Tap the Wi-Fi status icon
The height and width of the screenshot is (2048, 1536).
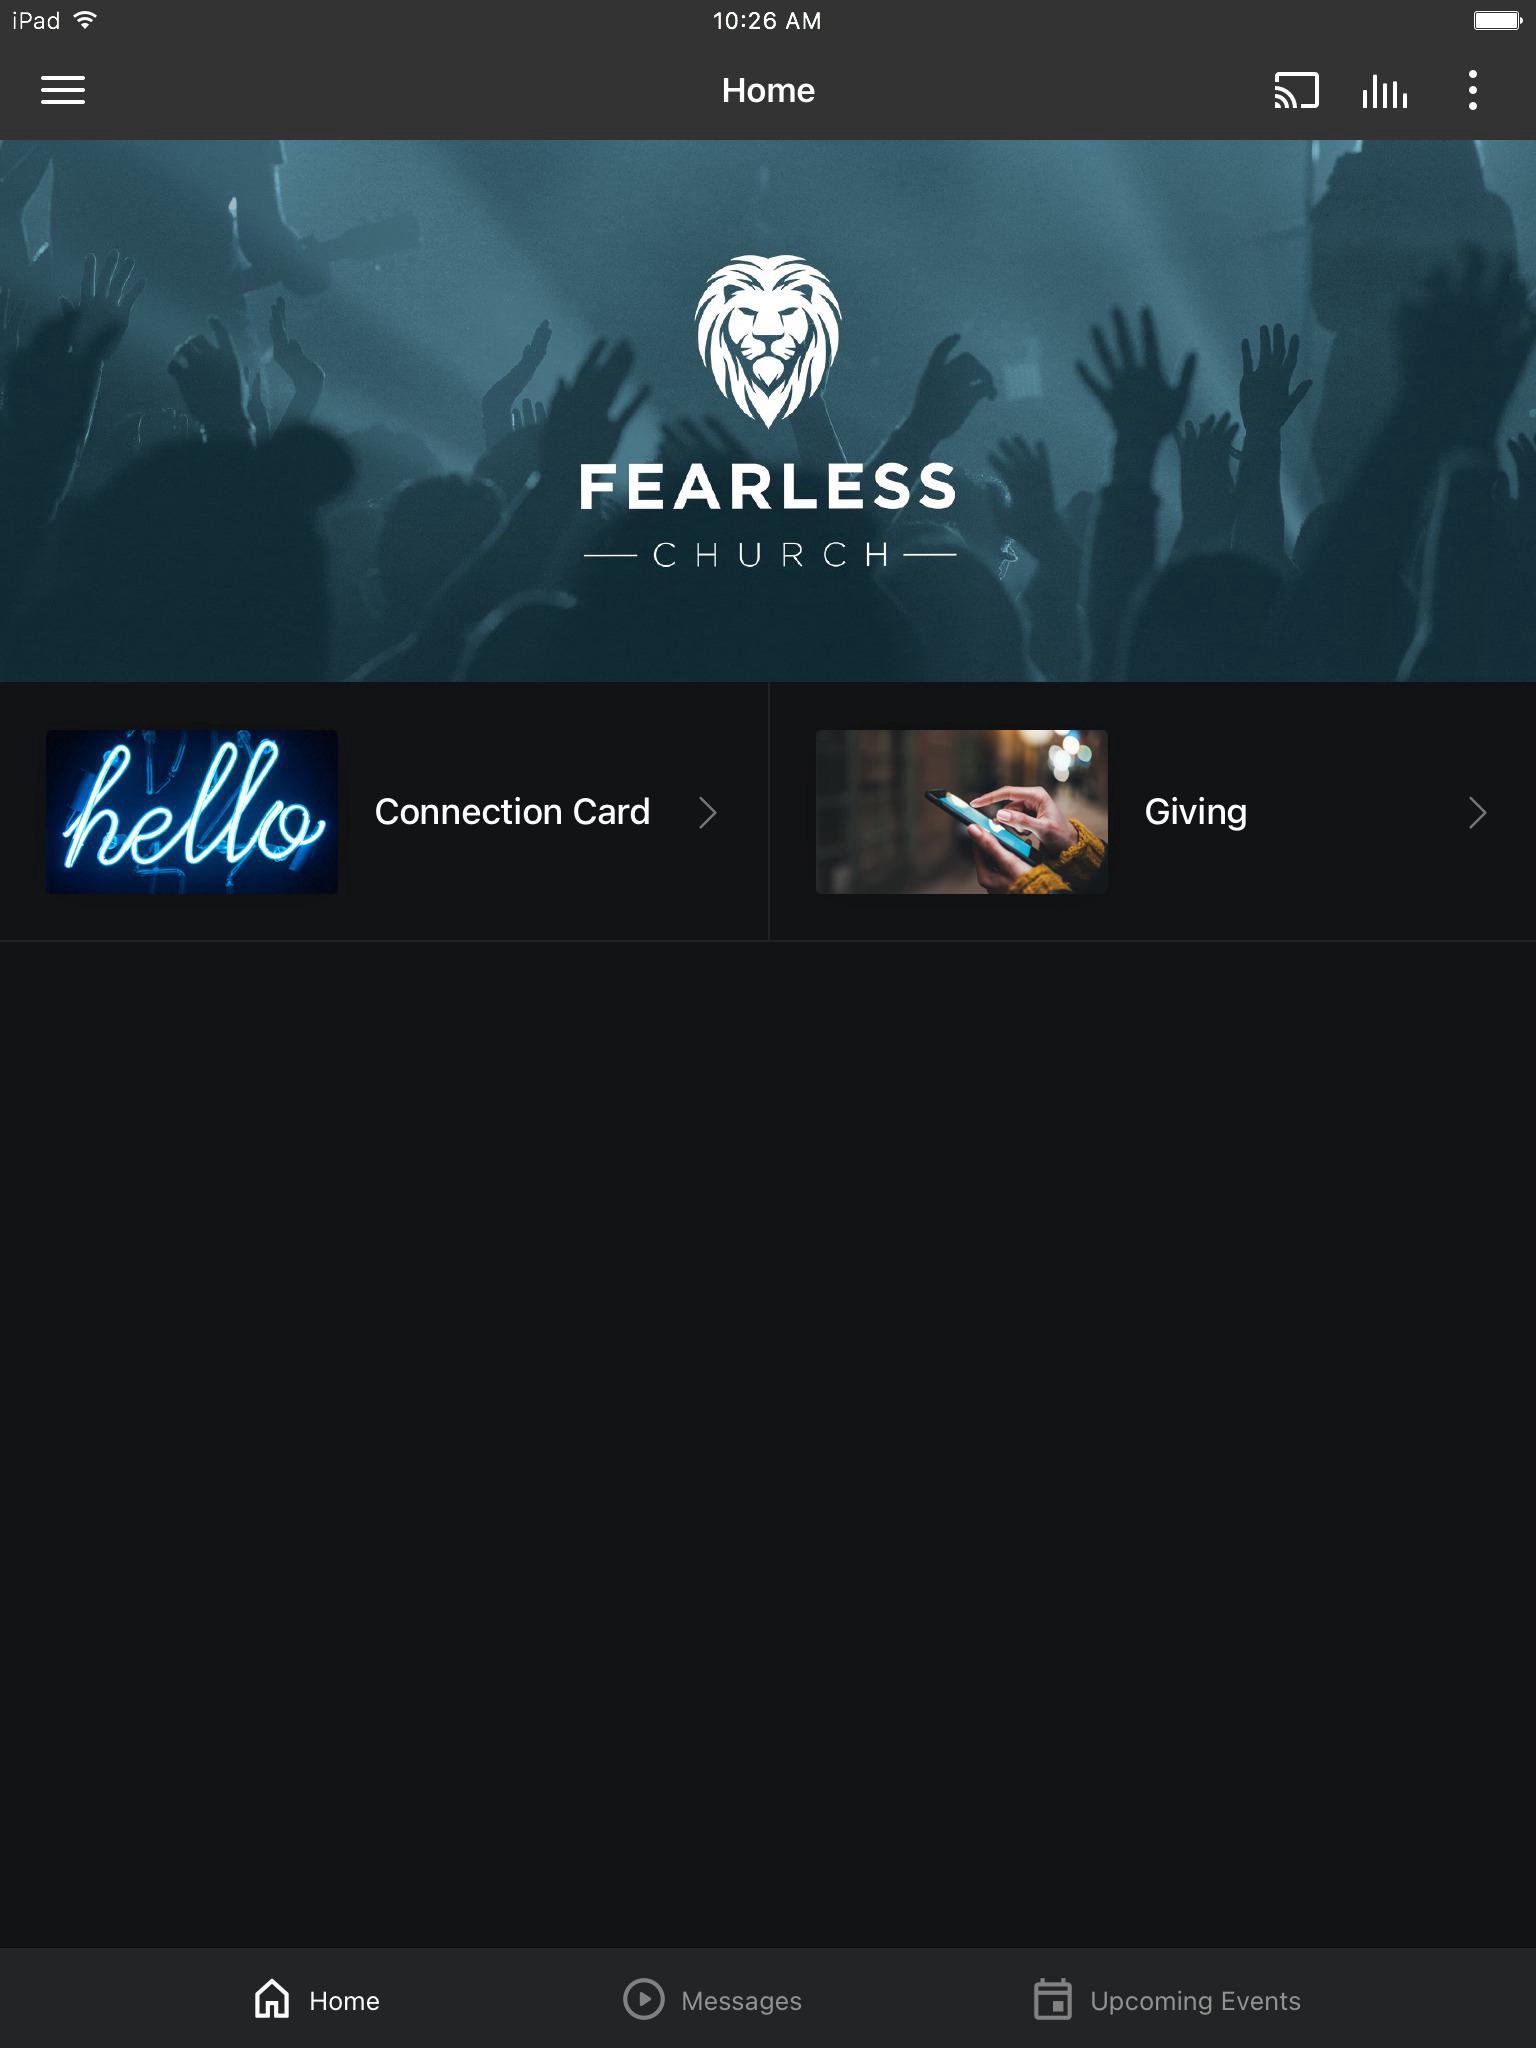pyautogui.click(x=86, y=20)
